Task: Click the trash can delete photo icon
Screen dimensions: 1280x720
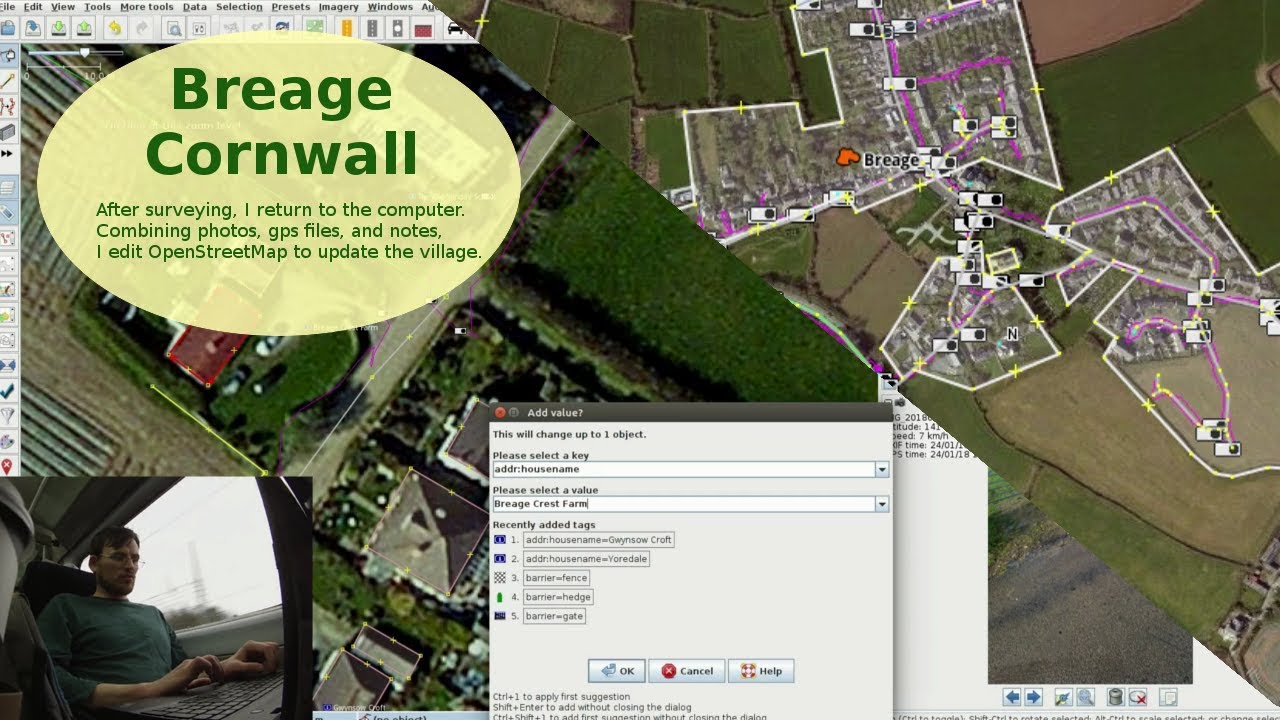Action: point(1117,697)
